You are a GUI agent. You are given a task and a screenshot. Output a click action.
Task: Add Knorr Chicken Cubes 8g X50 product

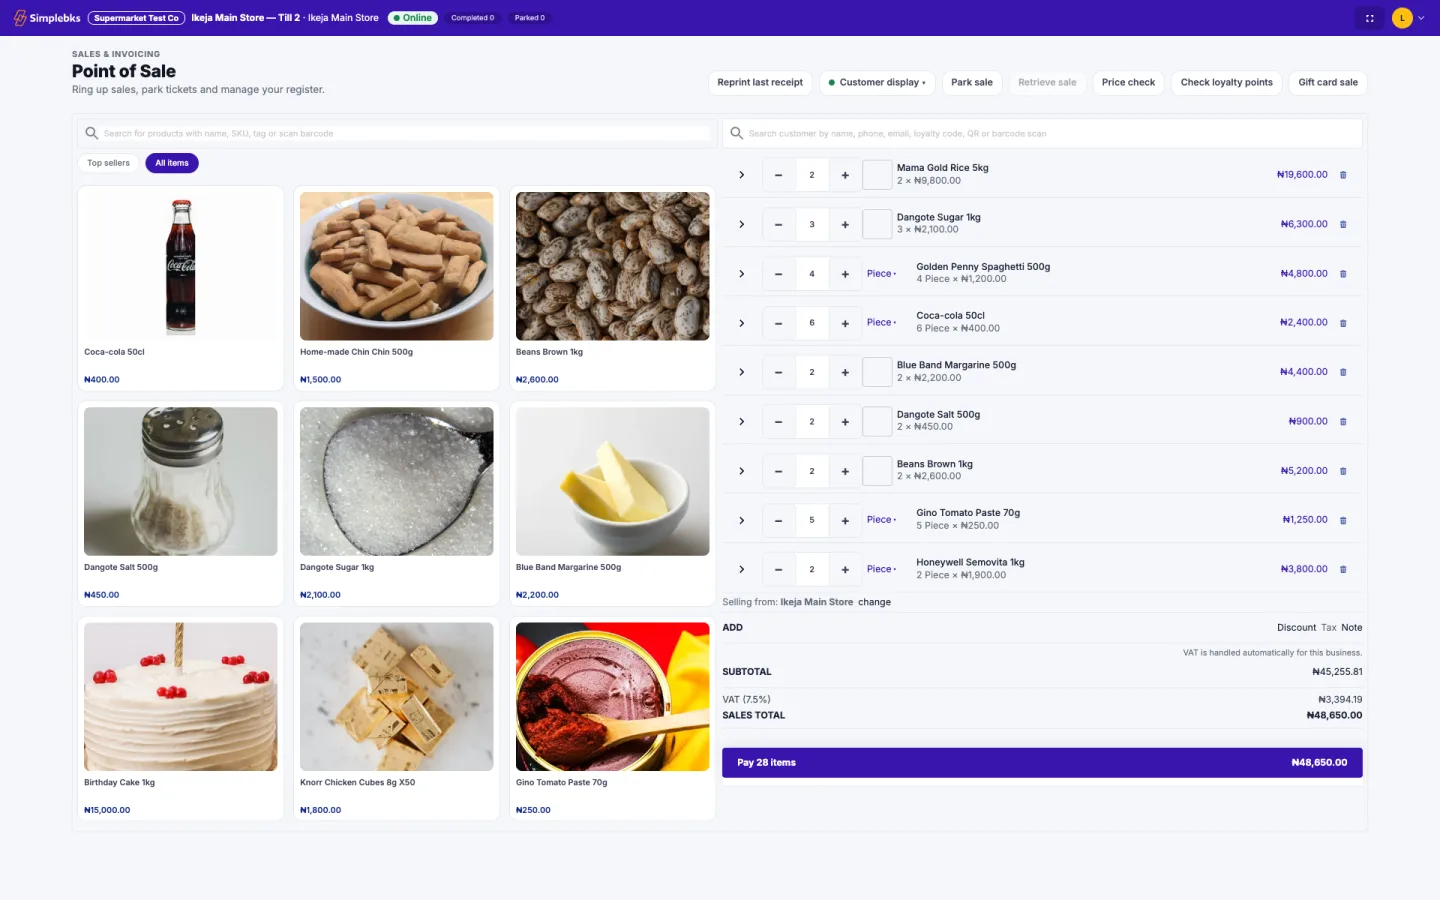[x=397, y=719]
